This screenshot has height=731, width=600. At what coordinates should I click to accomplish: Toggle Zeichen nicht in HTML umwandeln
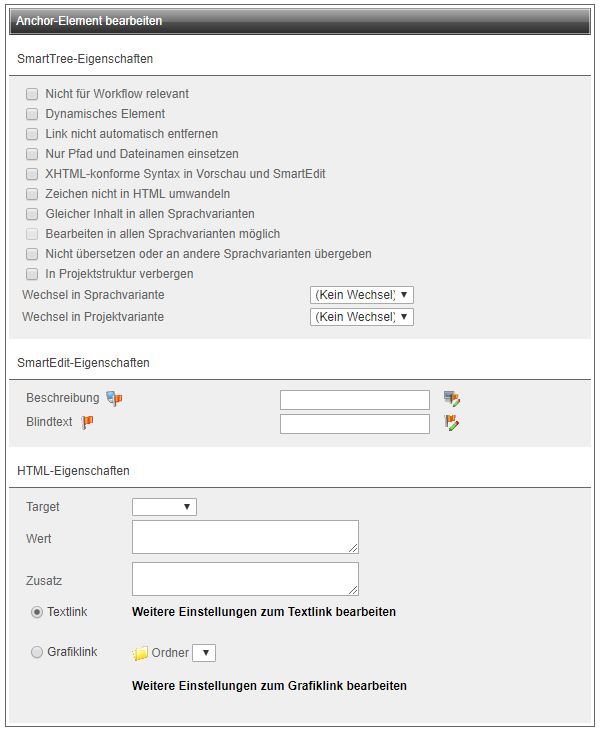[x=32, y=194]
